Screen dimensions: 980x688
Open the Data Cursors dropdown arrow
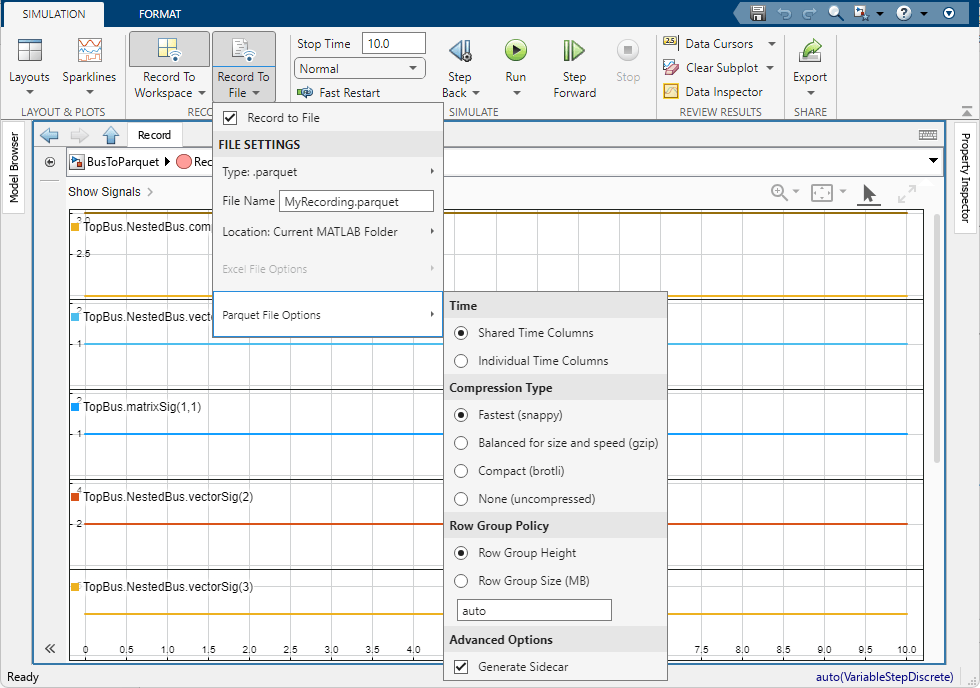tap(772, 44)
